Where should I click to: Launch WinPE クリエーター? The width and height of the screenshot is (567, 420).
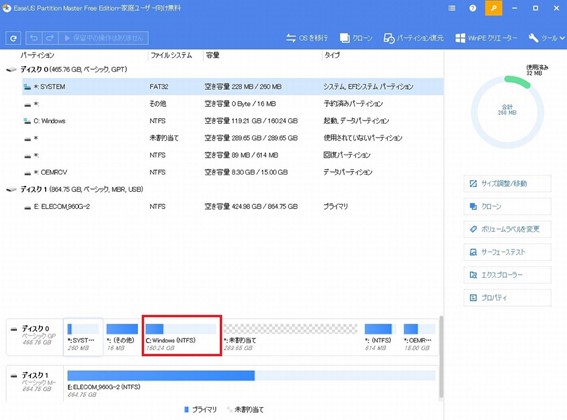[x=486, y=38]
